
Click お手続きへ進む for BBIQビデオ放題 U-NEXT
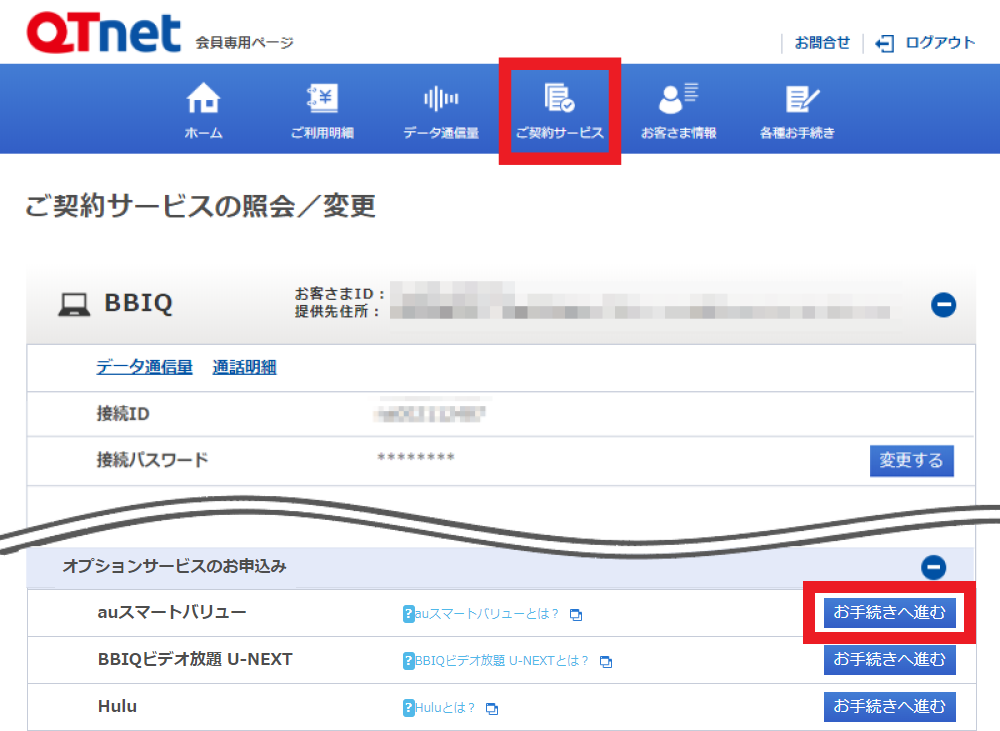point(889,660)
